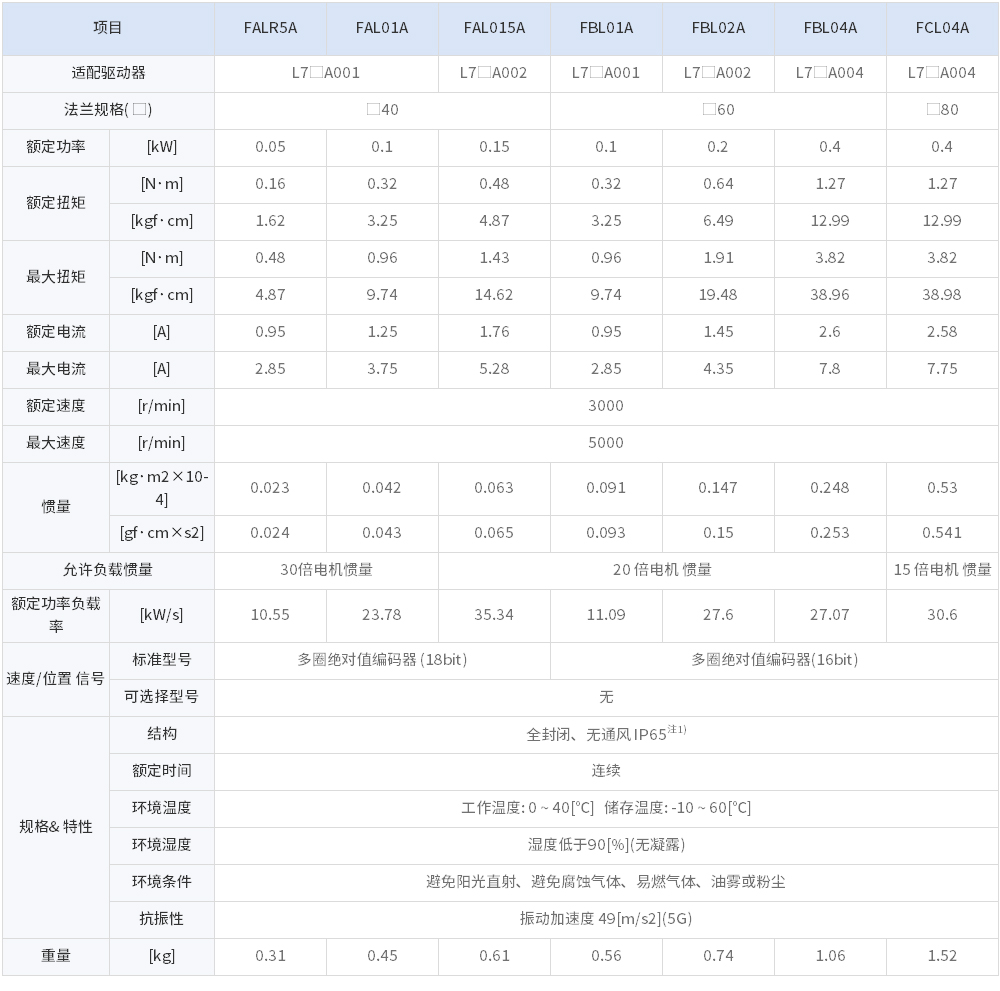Click the 5000 max speed cell
This screenshot has width=1000, height=991.
(x=606, y=443)
